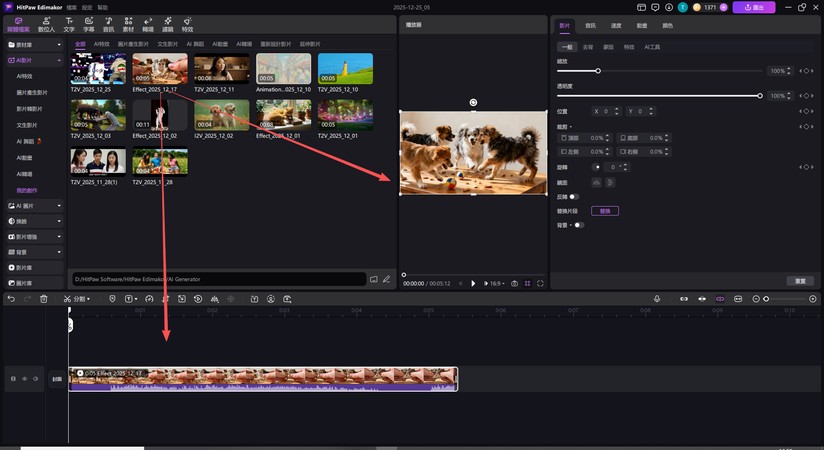Toggle the track lock icon

pyautogui.click(x=13, y=379)
